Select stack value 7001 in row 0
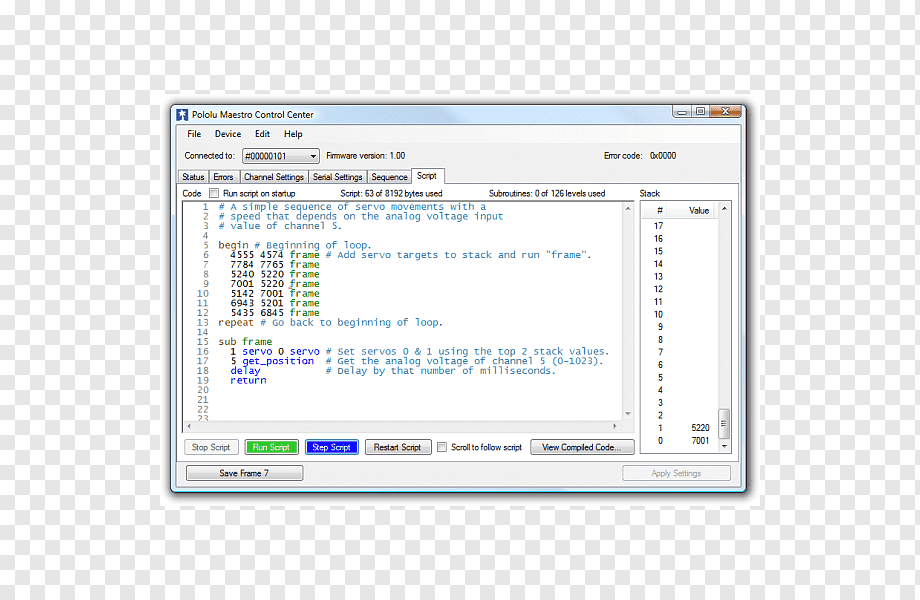The width and height of the screenshot is (920, 600). [700, 440]
